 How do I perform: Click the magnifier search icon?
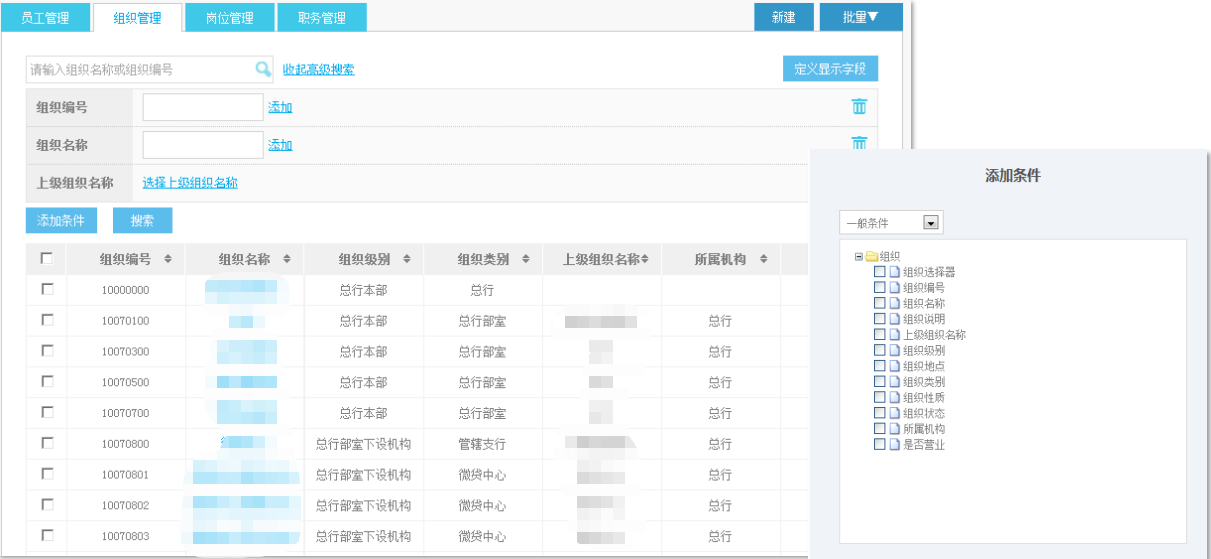[x=263, y=69]
